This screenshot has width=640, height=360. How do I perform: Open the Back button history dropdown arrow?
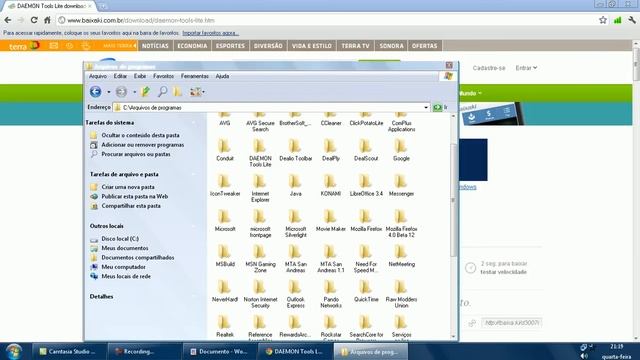109,92
